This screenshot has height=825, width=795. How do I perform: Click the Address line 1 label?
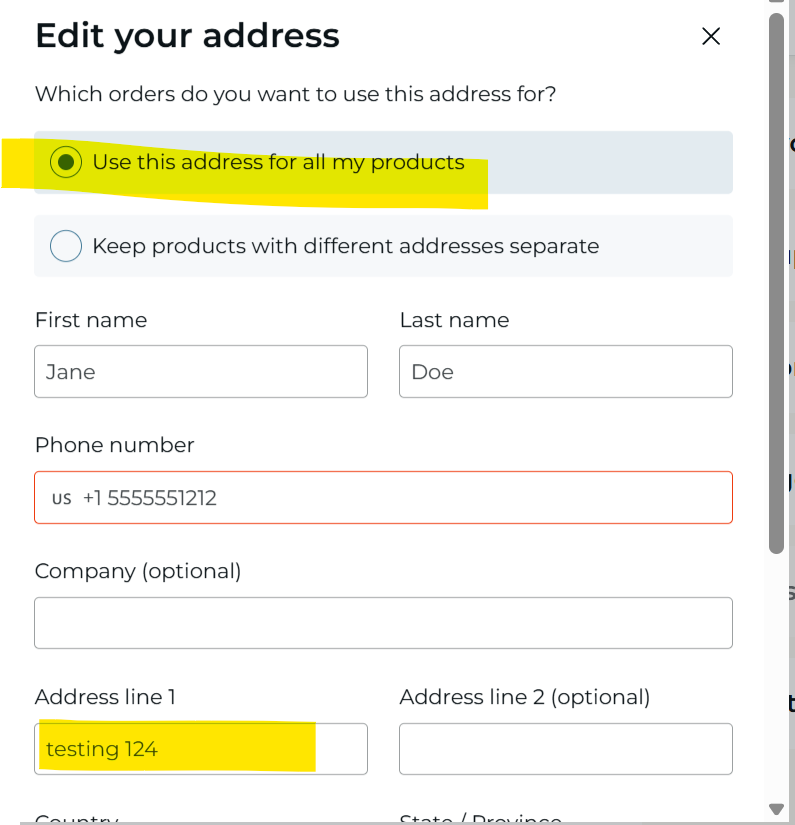tap(105, 697)
